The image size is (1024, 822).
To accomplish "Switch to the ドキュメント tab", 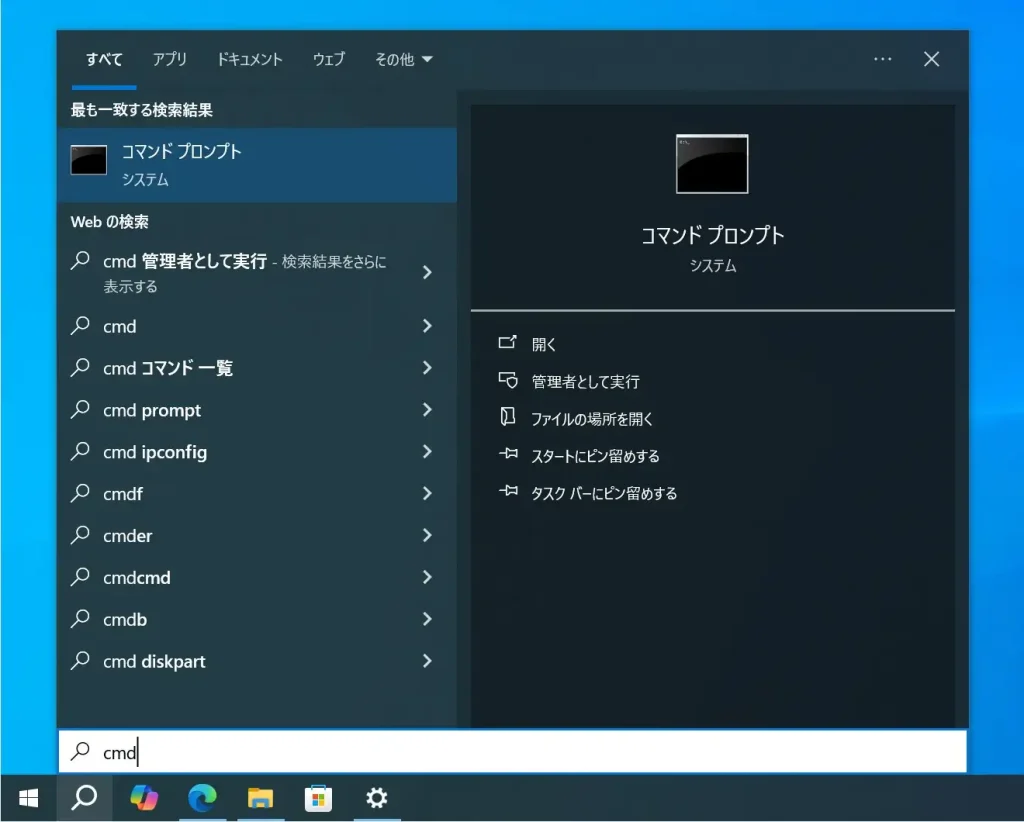I will point(249,59).
